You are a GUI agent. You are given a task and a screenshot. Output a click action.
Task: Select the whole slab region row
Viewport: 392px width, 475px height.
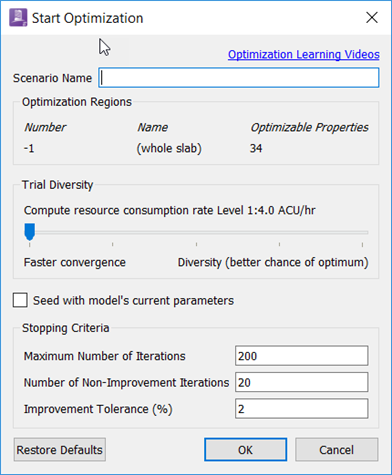pyautogui.click(x=196, y=148)
